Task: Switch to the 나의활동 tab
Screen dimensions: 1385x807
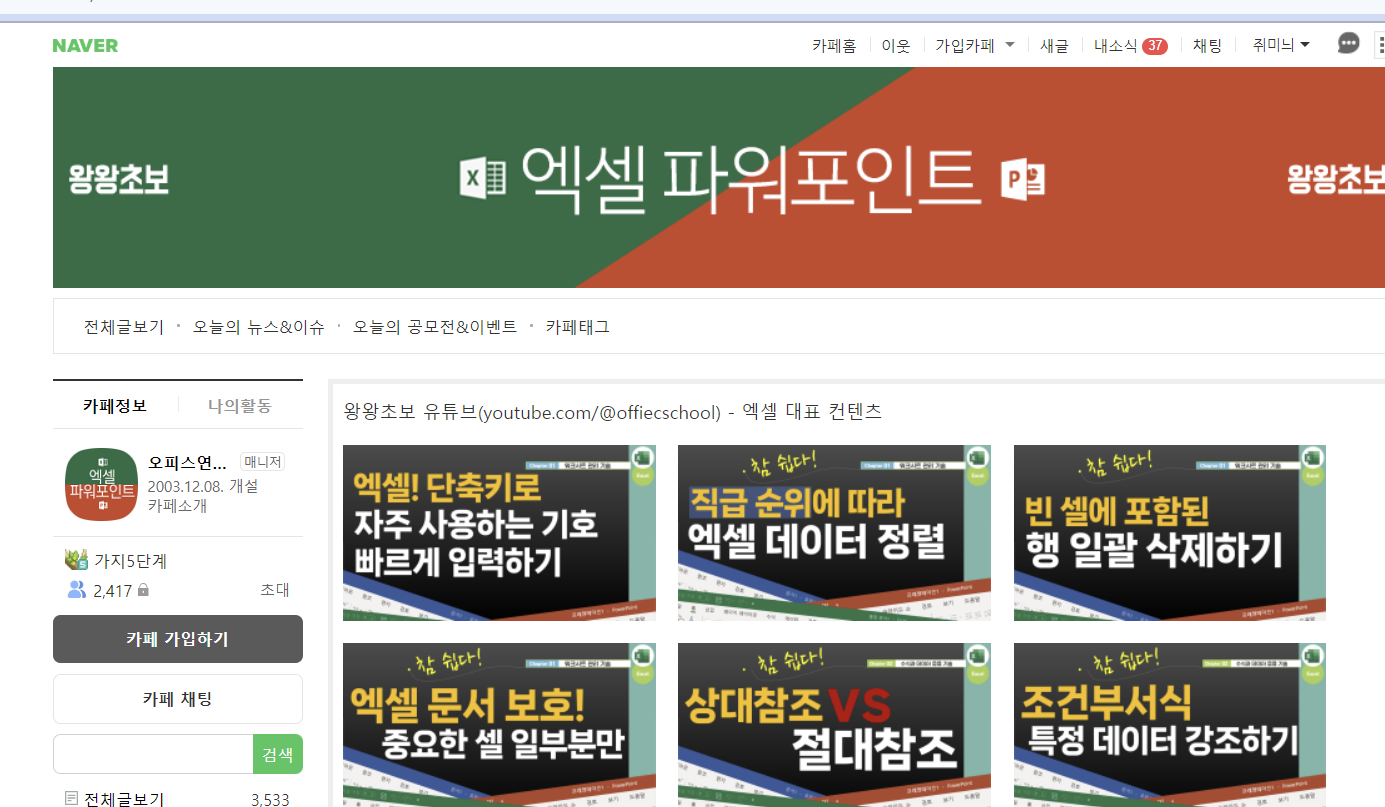Action: click(x=240, y=405)
